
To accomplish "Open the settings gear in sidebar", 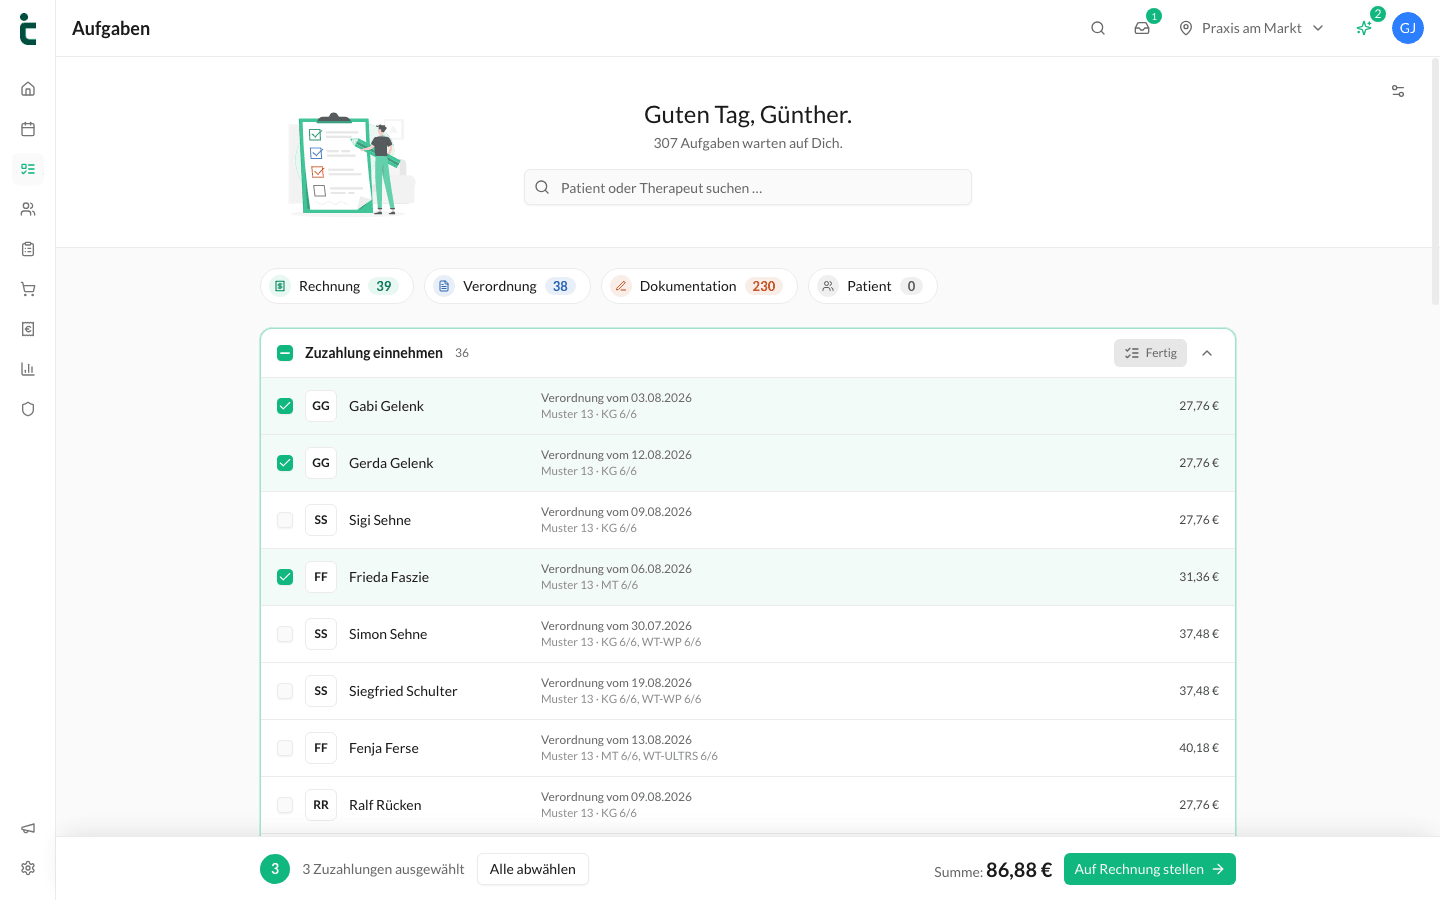I will coord(28,868).
